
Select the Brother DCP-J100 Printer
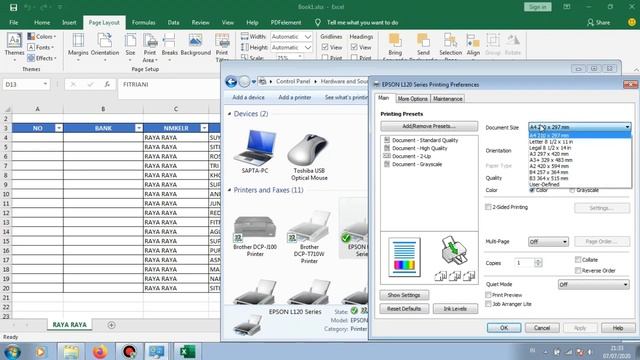[255, 235]
